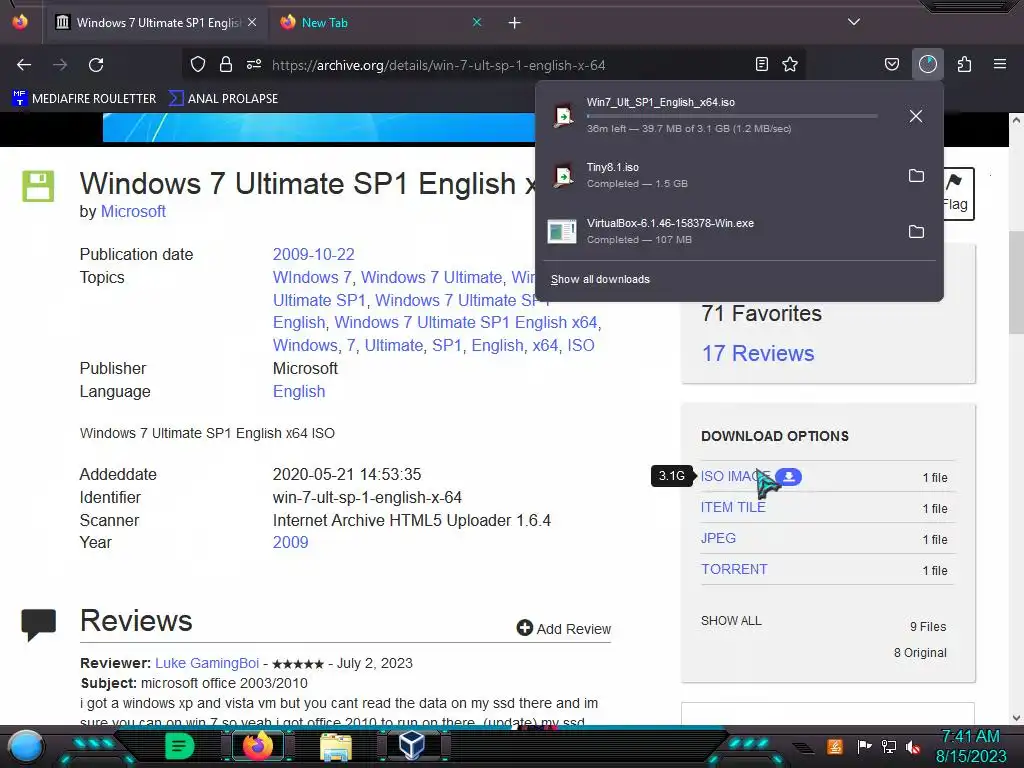Open File Explorer from the taskbar
The width and height of the screenshot is (1024, 768).
(x=336, y=746)
